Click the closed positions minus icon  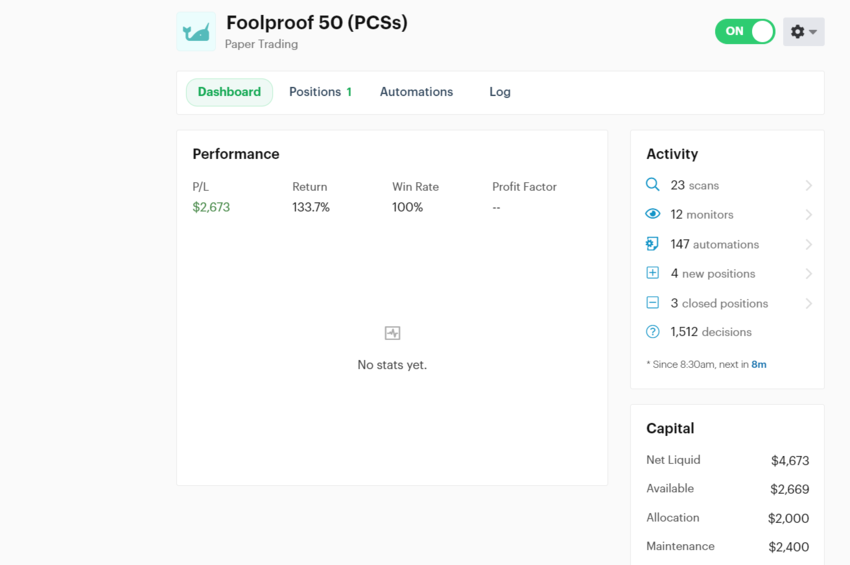[652, 303]
